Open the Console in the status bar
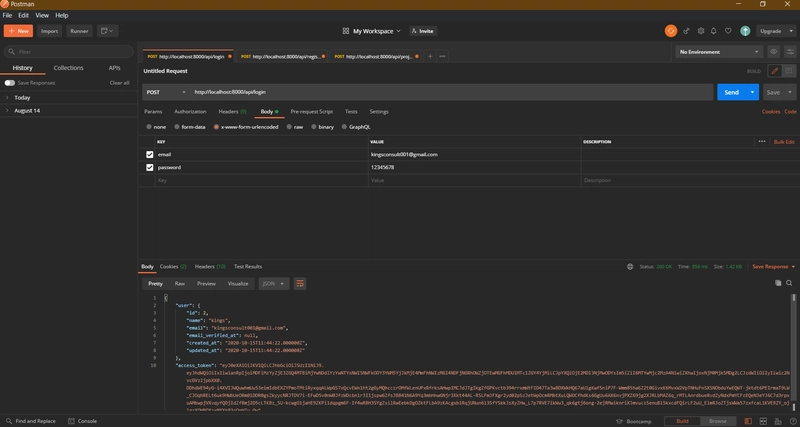 [x=82, y=421]
